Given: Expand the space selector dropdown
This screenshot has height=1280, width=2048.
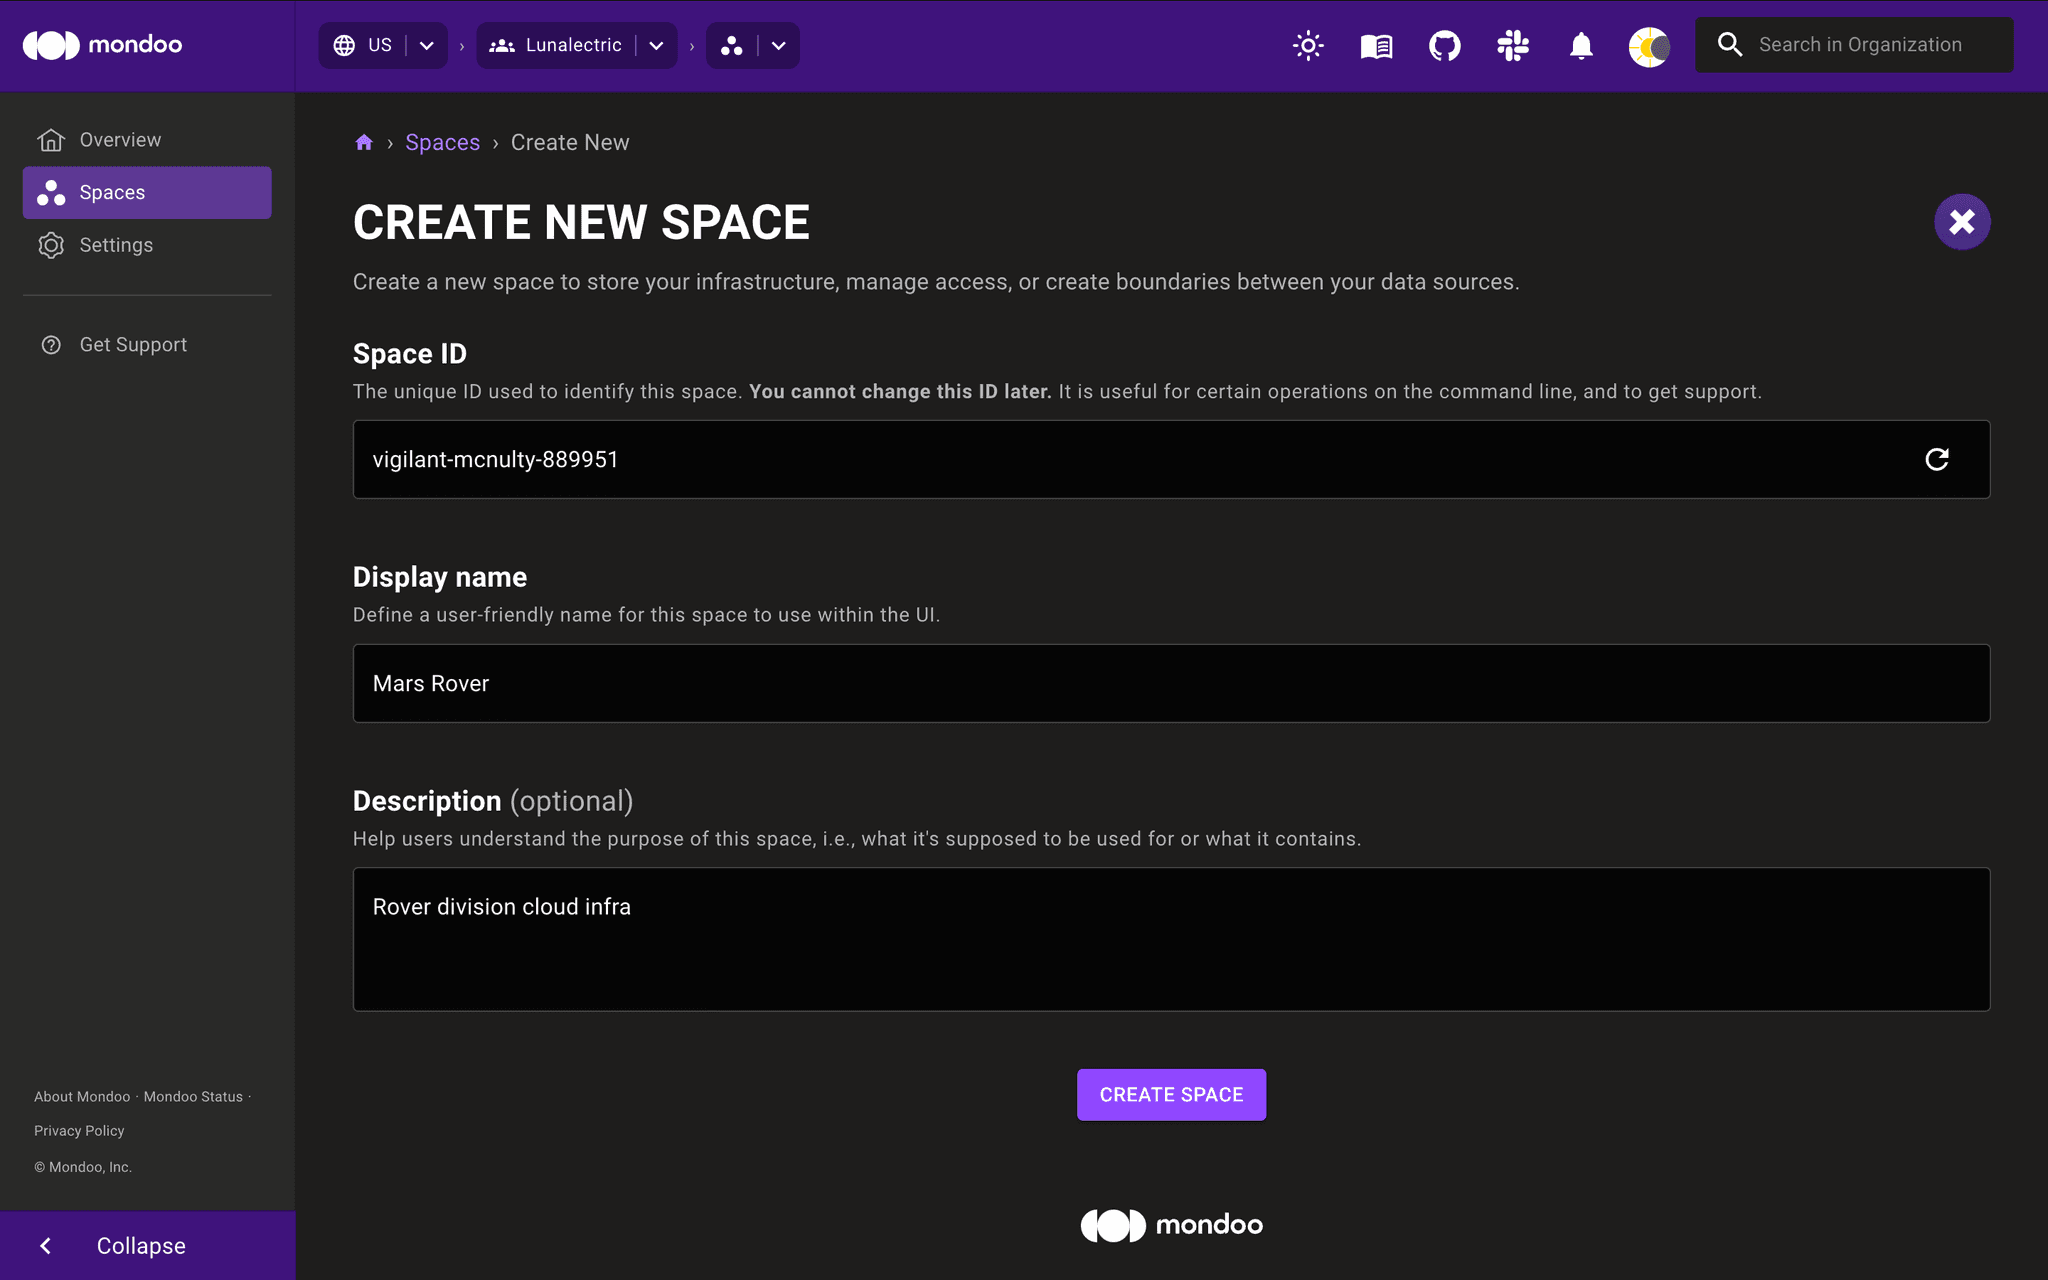Looking at the screenshot, I should [x=778, y=45].
